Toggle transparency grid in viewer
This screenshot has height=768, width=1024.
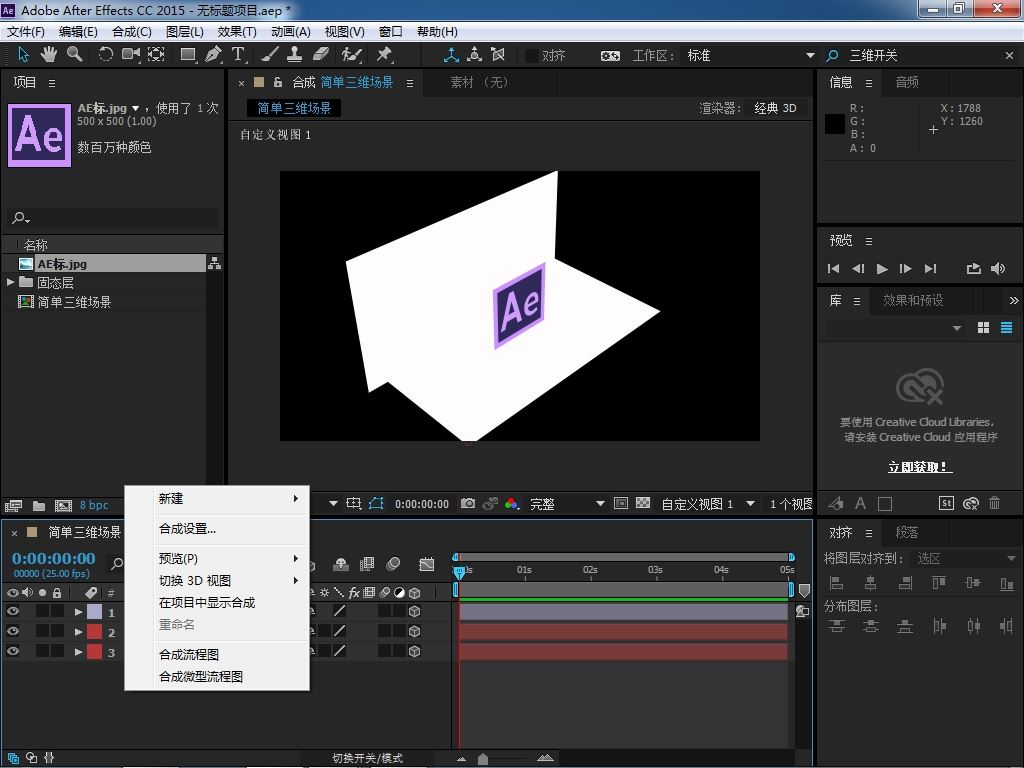643,504
